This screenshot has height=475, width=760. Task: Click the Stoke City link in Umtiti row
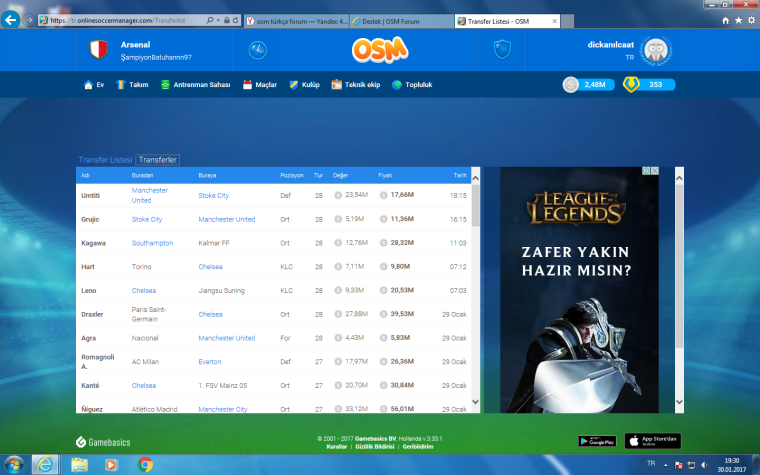213,195
